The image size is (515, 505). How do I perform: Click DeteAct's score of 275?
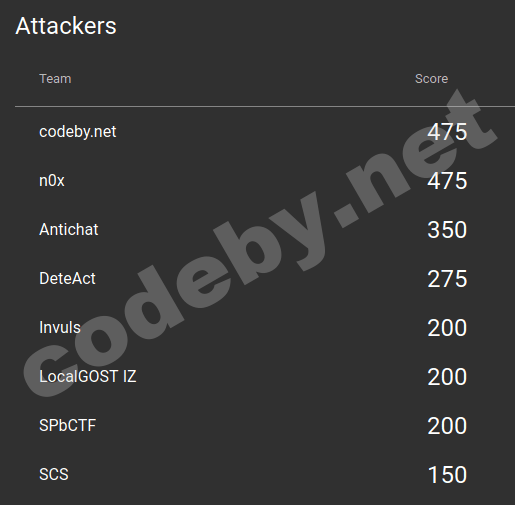pyautogui.click(x=447, y=279)
